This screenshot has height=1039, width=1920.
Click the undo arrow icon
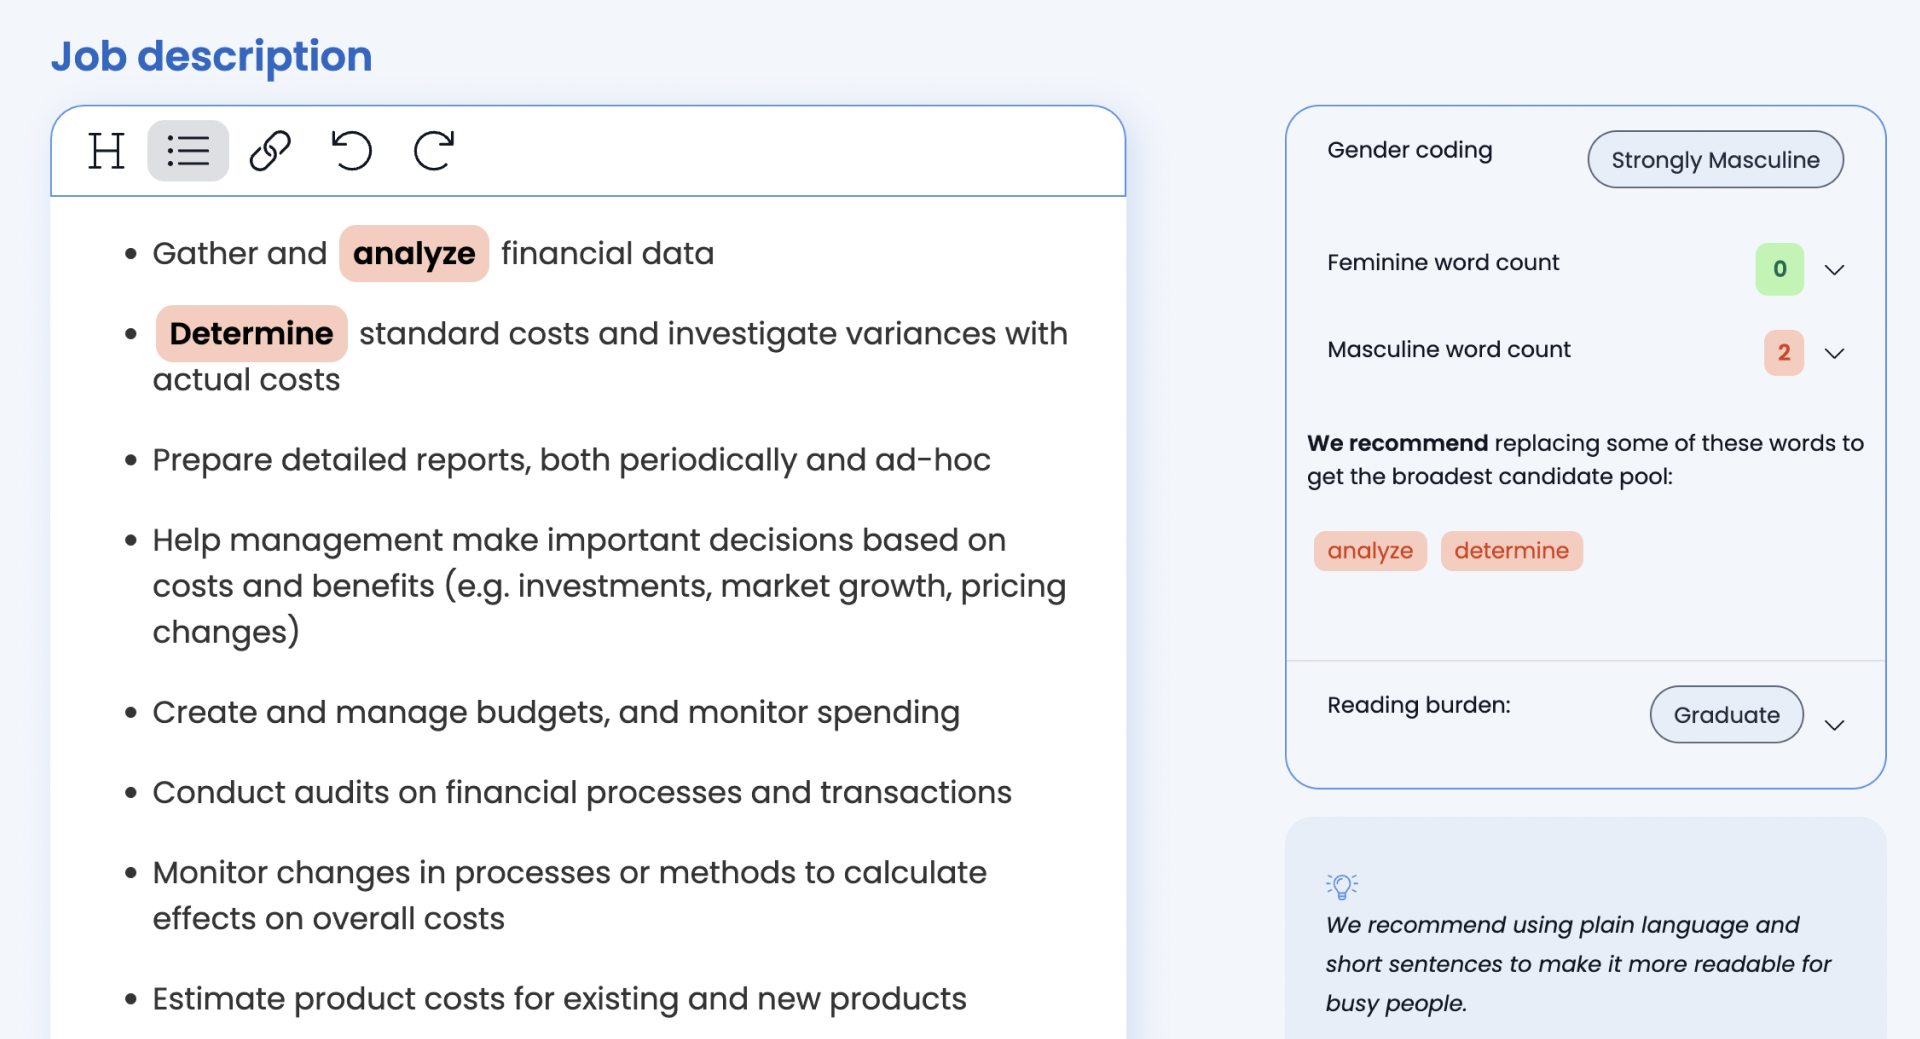(x=351, y=151)
